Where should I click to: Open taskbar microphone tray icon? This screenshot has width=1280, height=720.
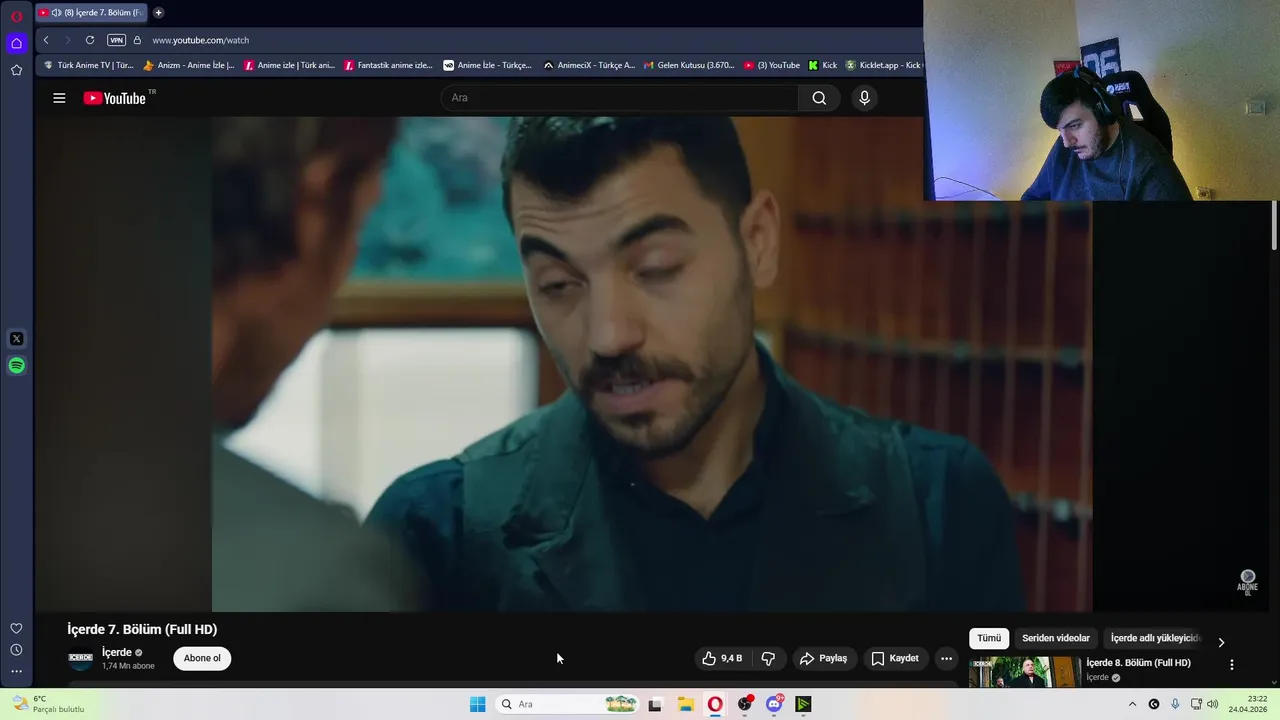(x=1175, y=704)
